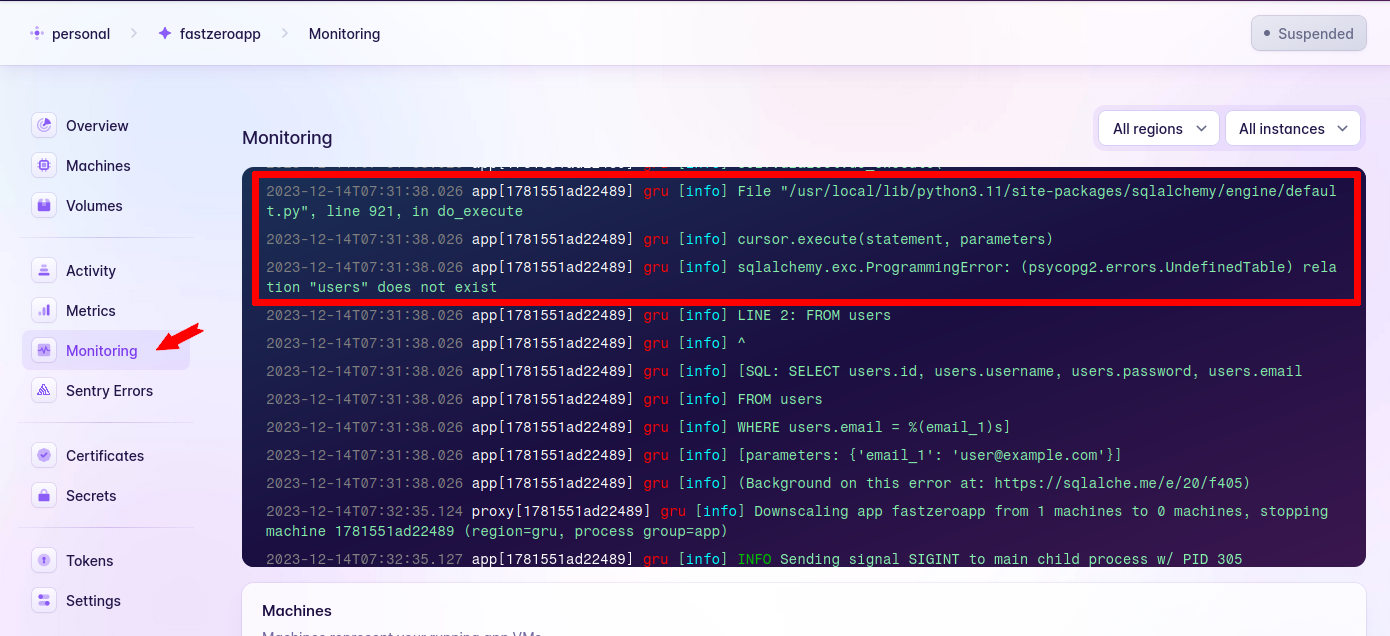
Task: Click the Monitoring waveform icon
Action: [44, 351]
